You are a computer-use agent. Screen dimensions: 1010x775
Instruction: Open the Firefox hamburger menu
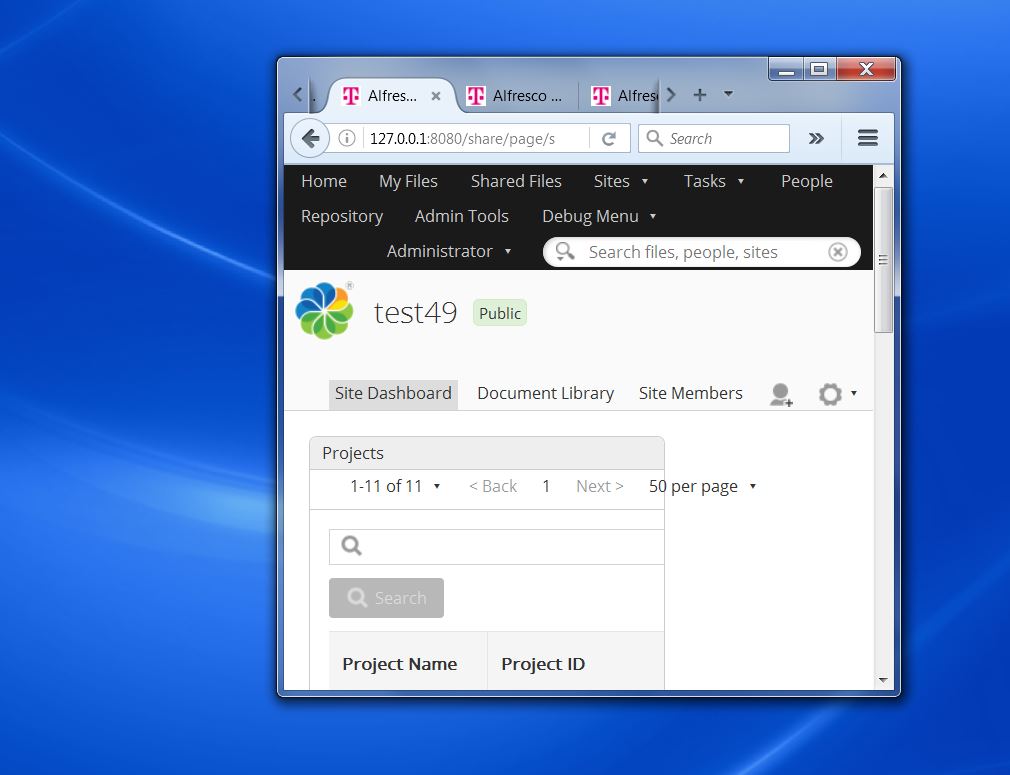coord(867,139)
